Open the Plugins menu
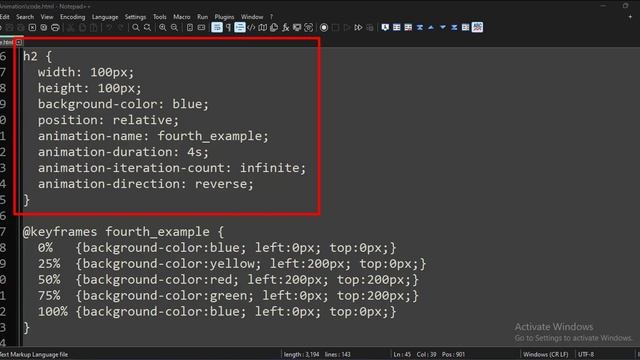The image size is (640, 360). [x=224, y=17]
